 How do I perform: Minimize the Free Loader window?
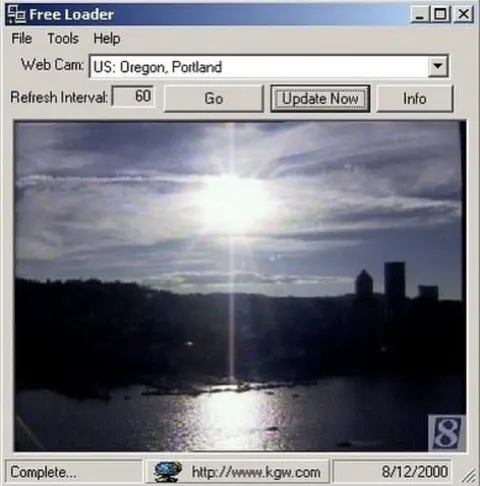[x=420, y=14]
